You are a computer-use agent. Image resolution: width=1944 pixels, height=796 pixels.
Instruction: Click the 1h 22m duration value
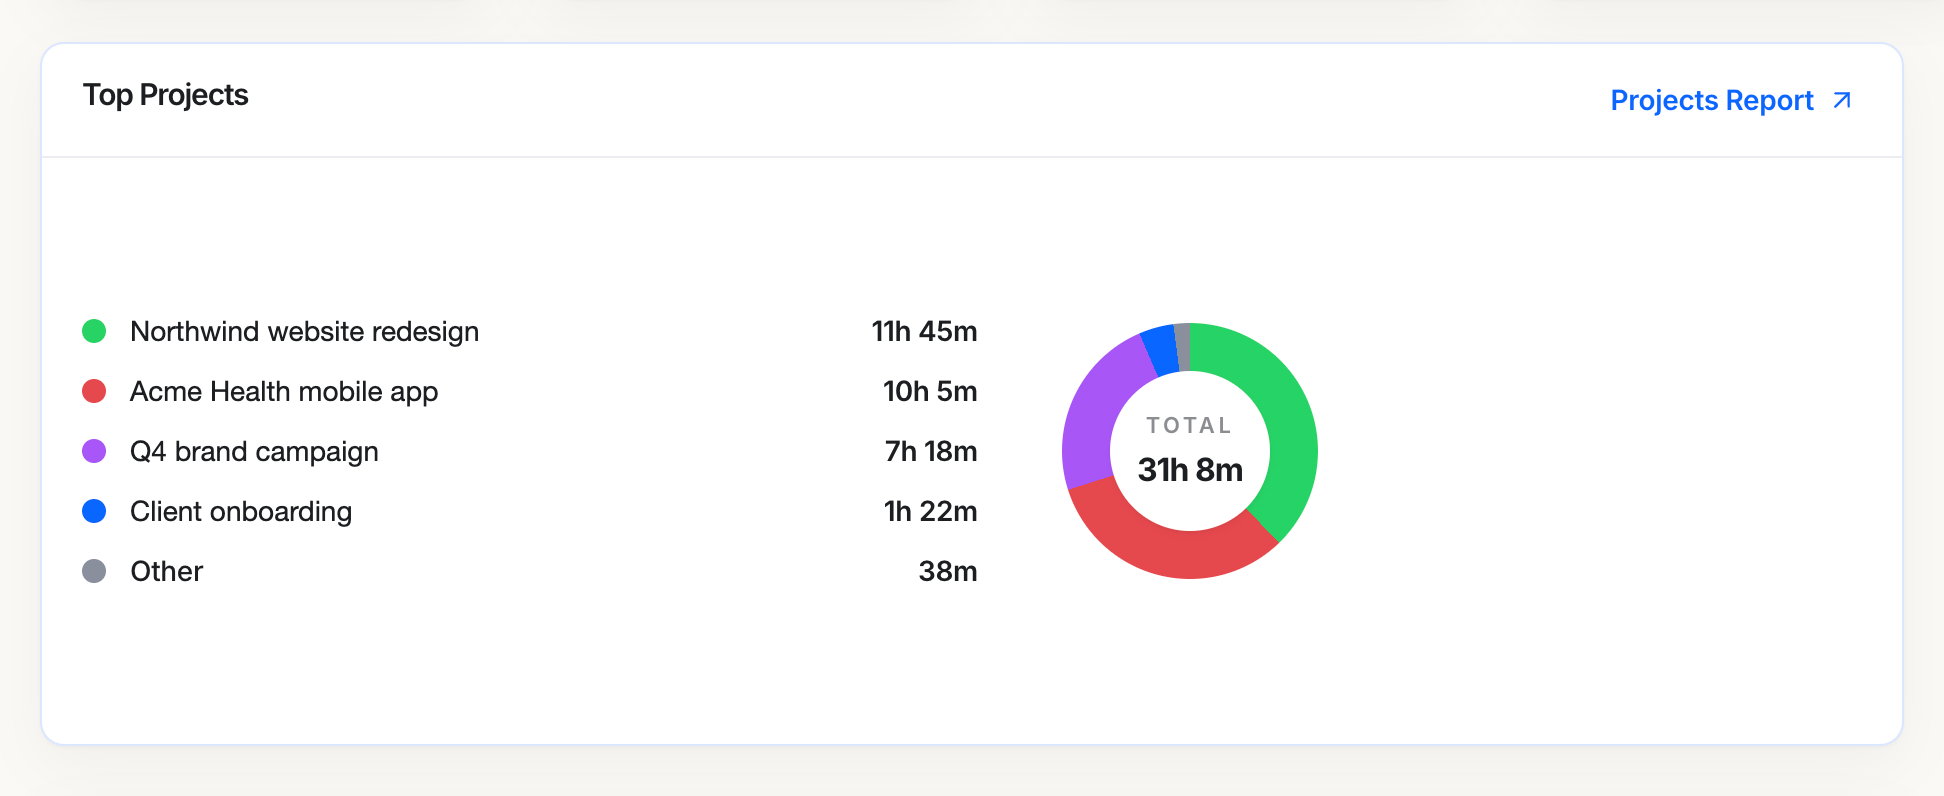pyautogui.click(x=930, y=511)
